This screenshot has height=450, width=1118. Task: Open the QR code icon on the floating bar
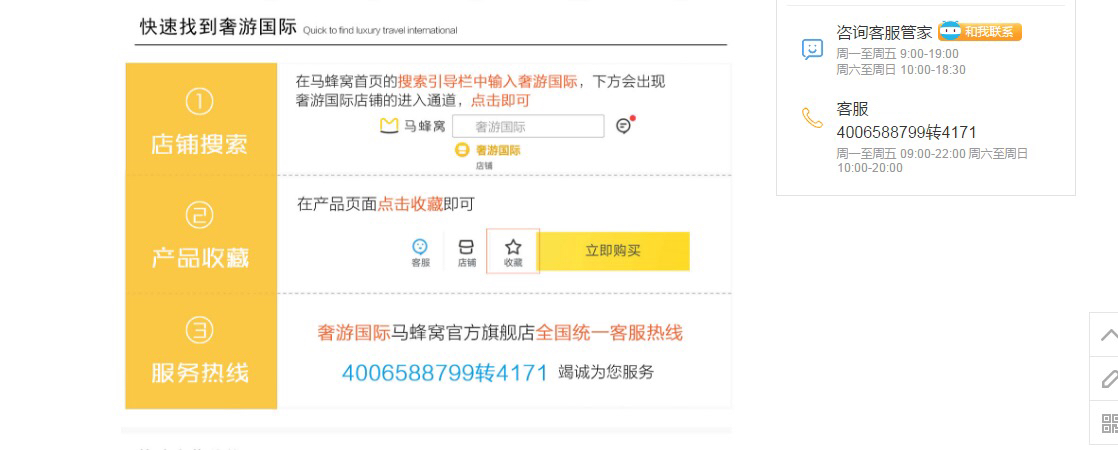coord(1109,423)
